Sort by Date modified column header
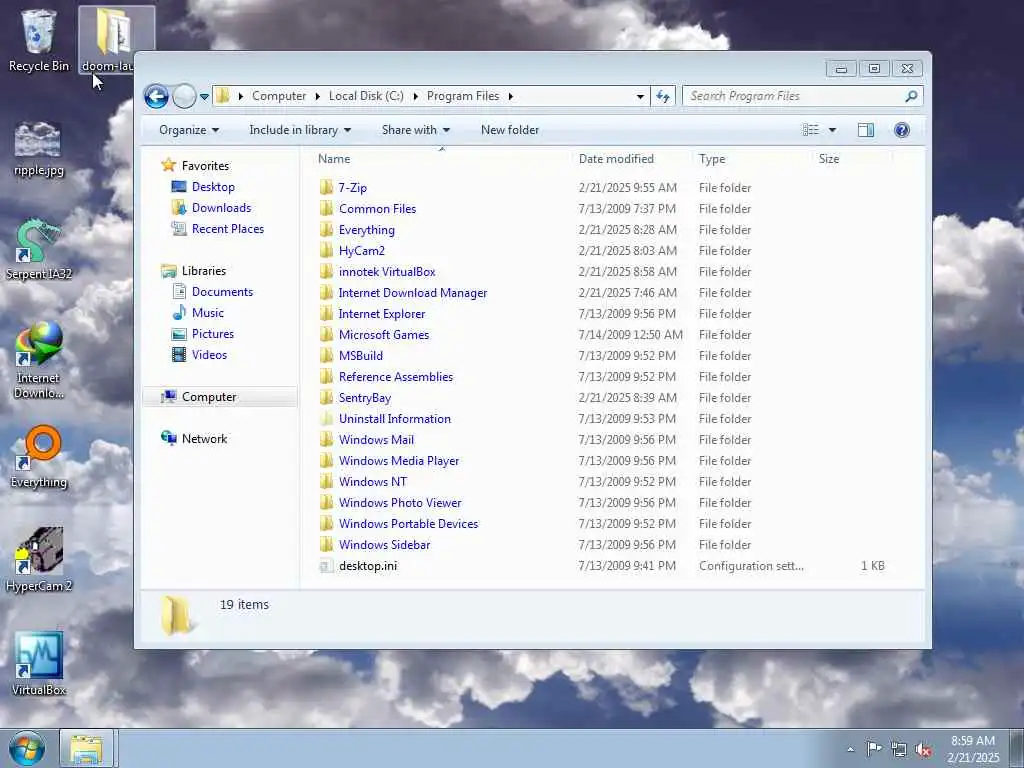Viewport: 1024px width, 768px height. (x=616, y=159)
